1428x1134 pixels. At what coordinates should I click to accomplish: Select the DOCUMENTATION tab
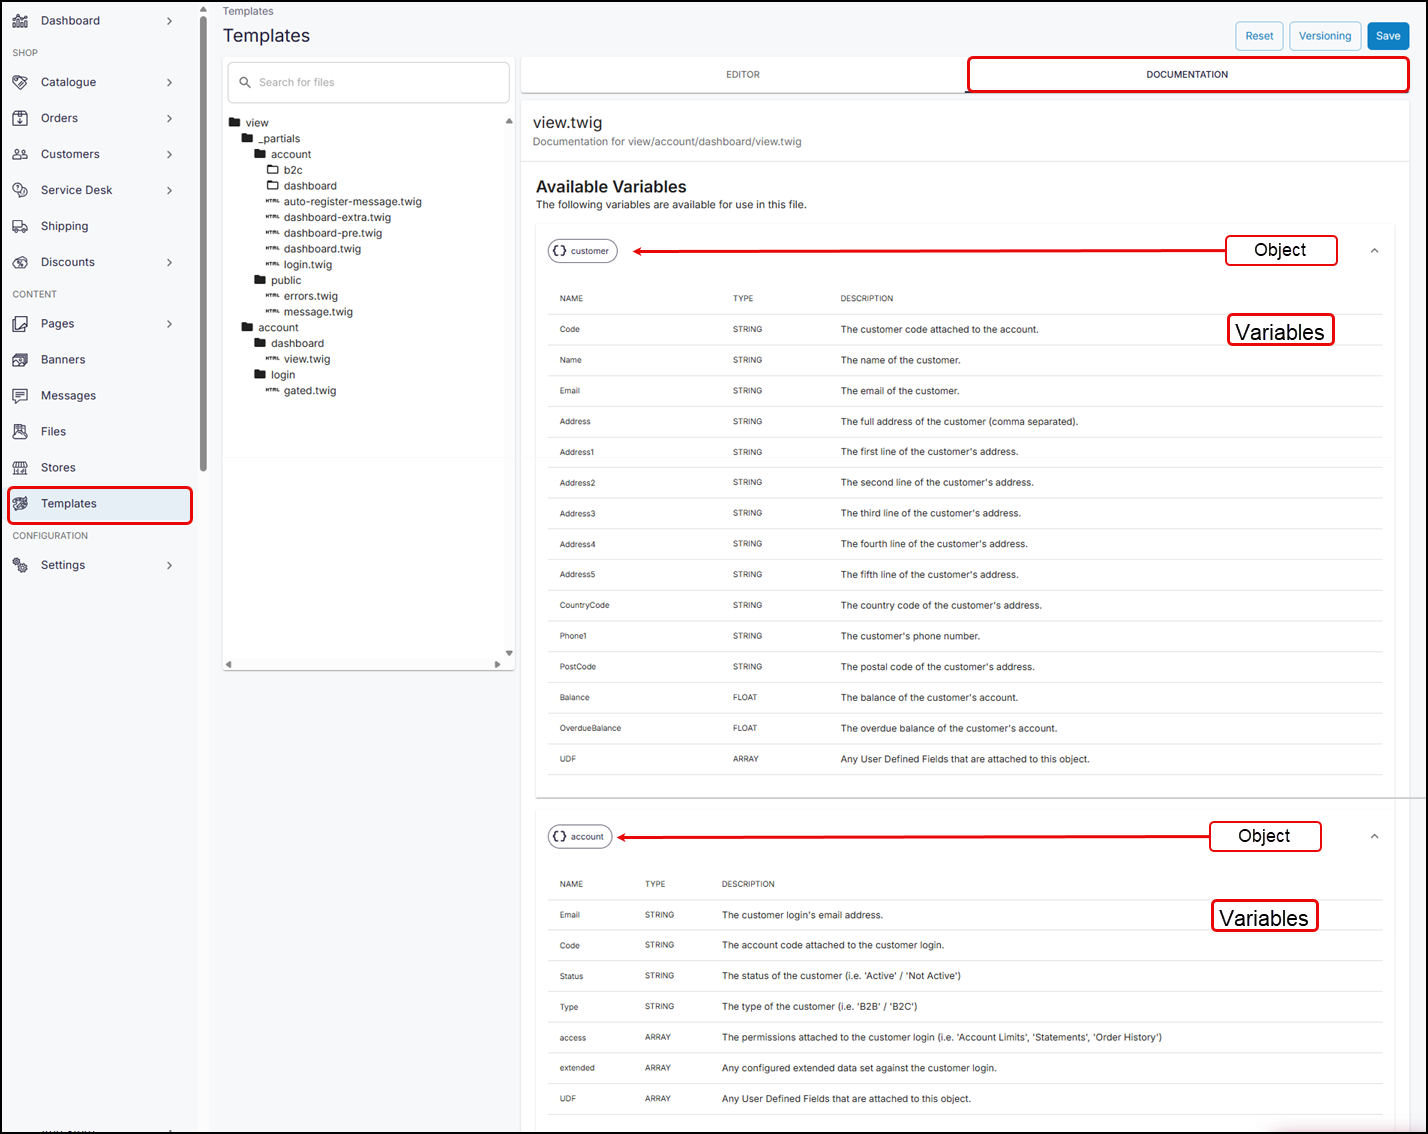point(1187,75)
